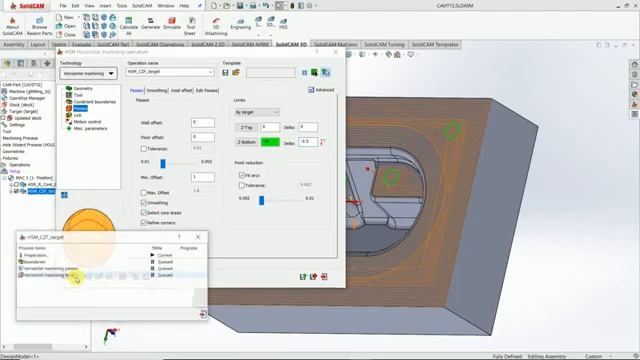Run Calculate All in the ribbon
Screen dimensions: 640x360
coord(129,27)
